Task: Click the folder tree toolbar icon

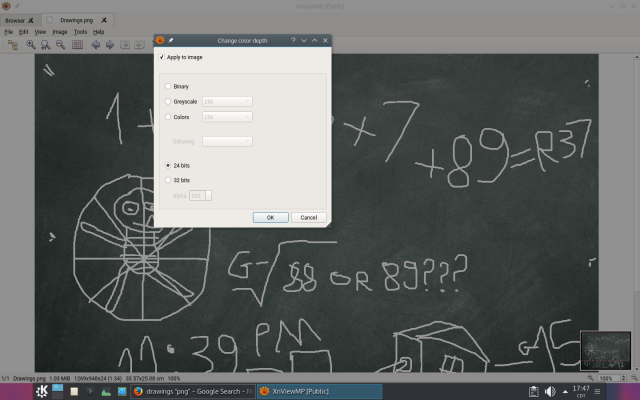Action: tap(13, 45)
